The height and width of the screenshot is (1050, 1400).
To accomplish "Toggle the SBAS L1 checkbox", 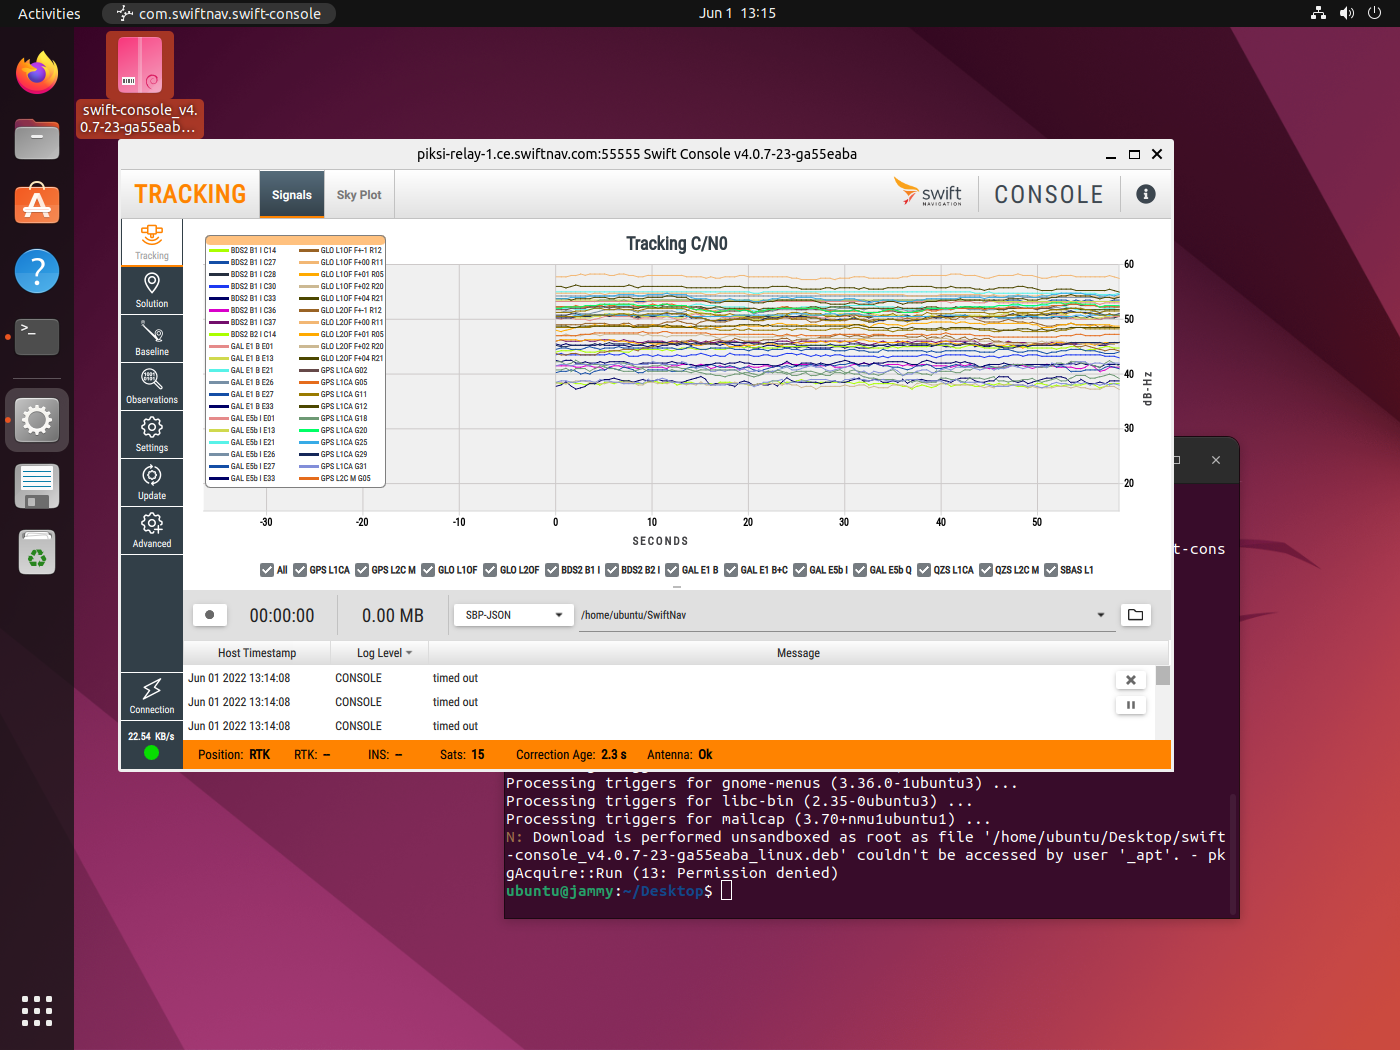I will (x=1051, y=570).
